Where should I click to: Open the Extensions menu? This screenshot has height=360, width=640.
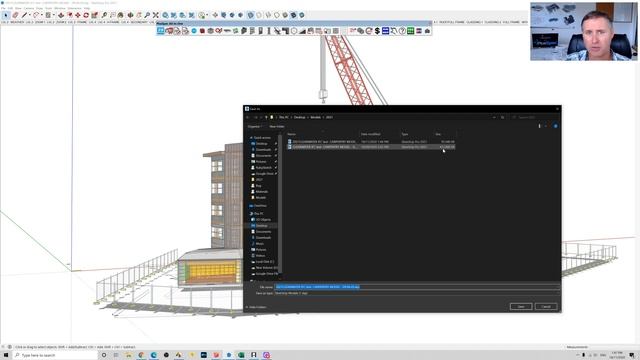75,8
